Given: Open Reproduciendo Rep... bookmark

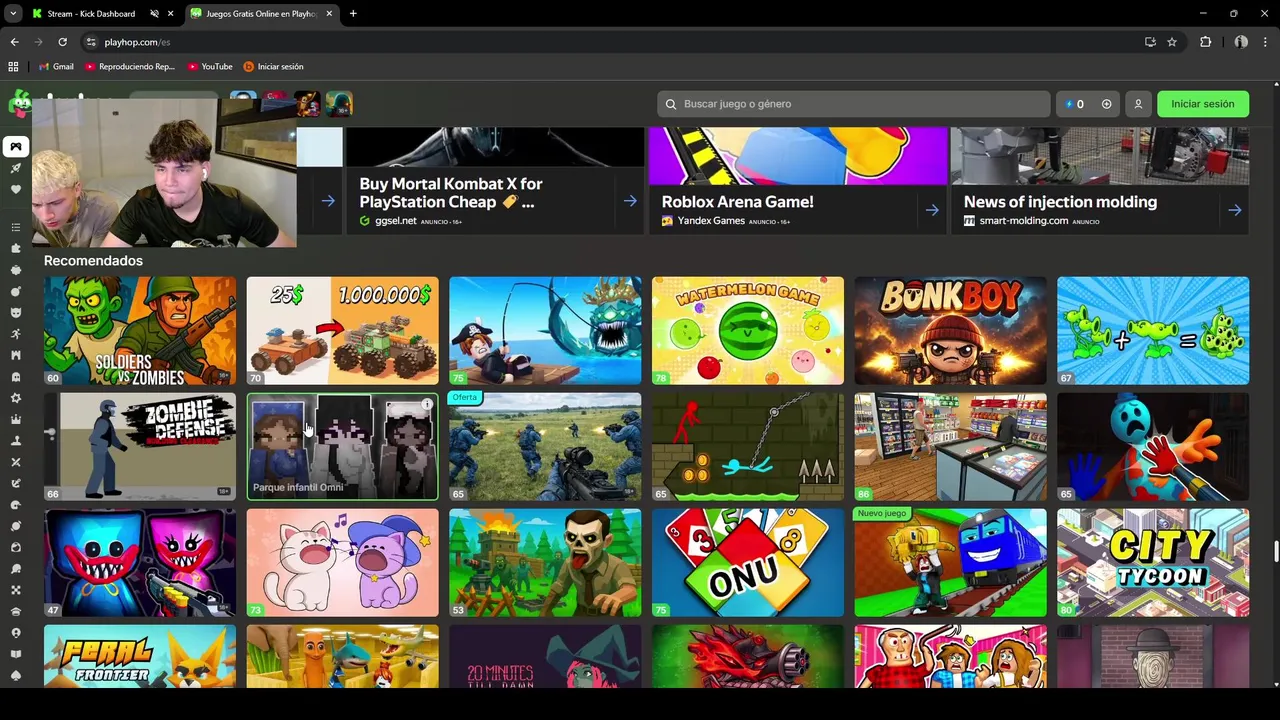Looking at the screenshot, I should point(130,66).
